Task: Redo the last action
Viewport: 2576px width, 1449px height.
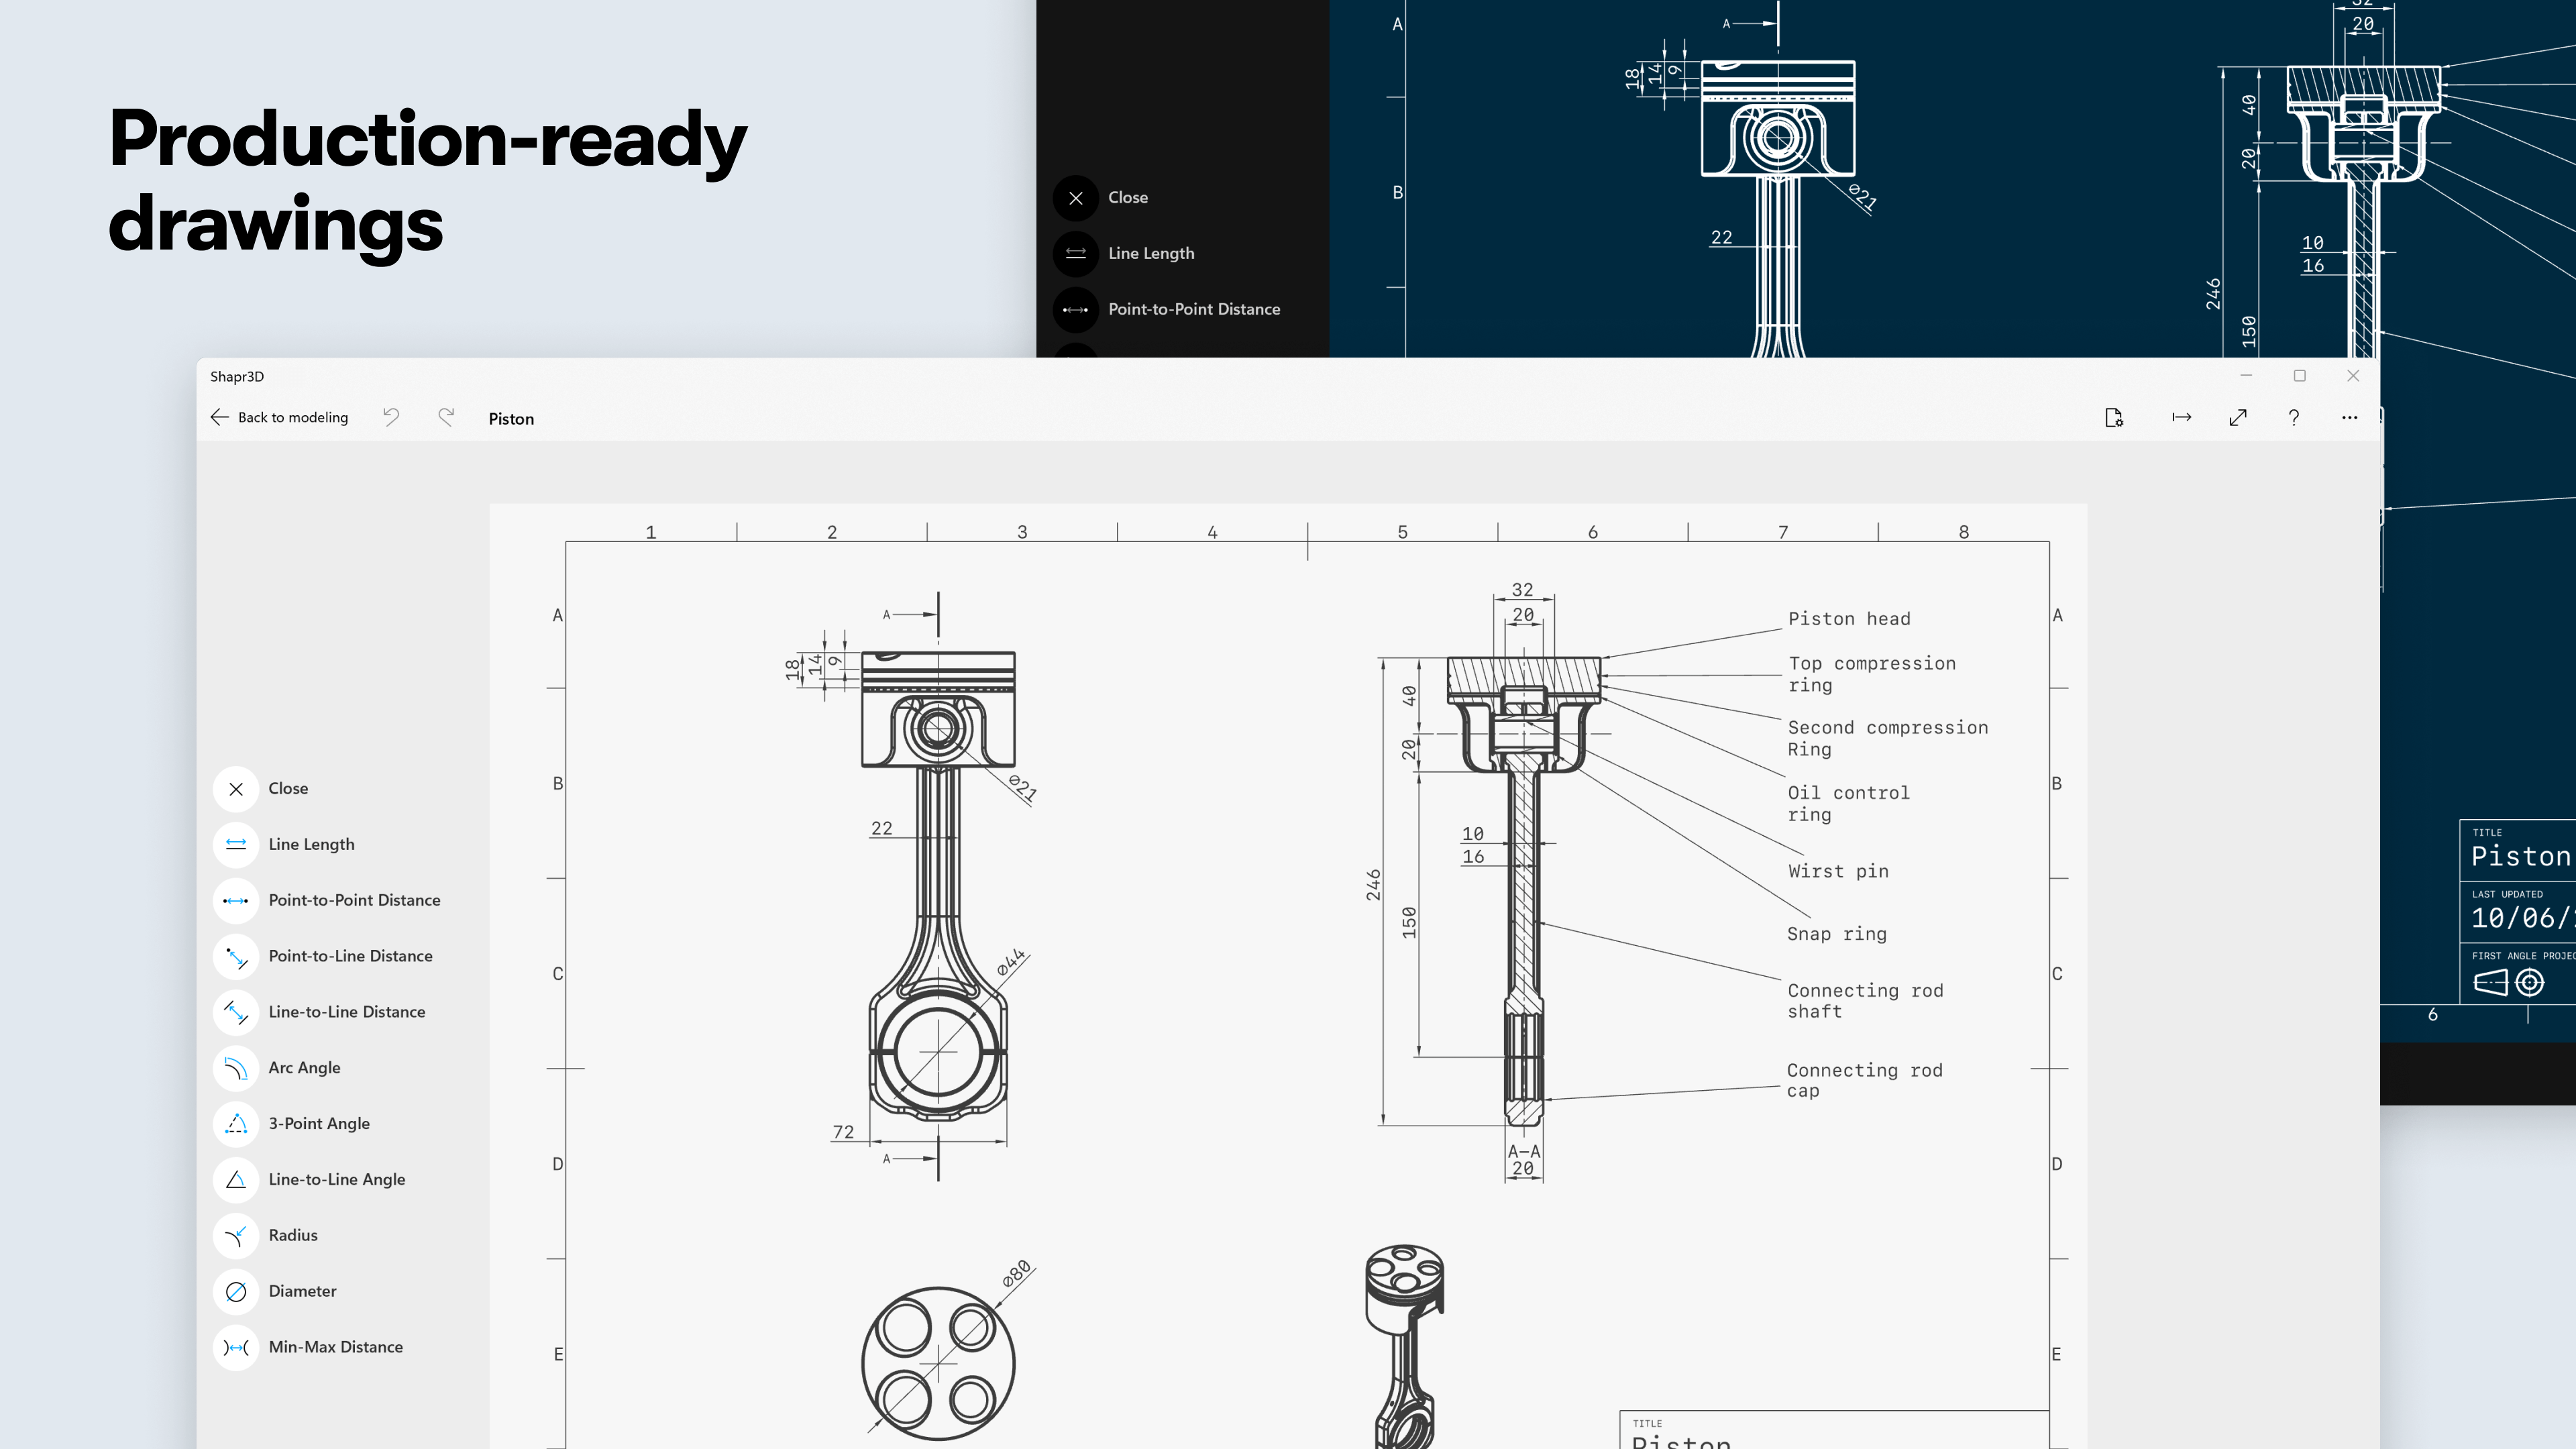Action: coord(446,418)
